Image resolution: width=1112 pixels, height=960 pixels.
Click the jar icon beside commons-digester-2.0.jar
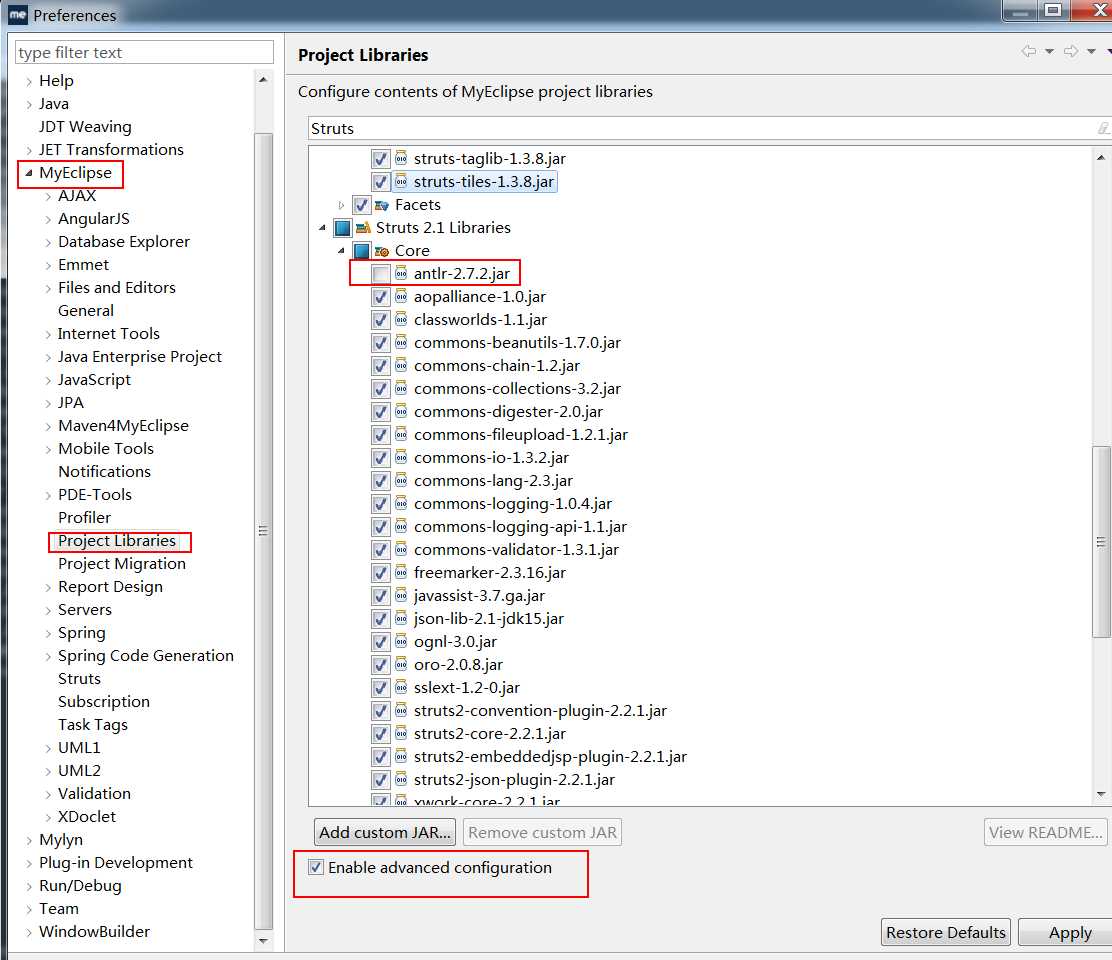(401, 411)
